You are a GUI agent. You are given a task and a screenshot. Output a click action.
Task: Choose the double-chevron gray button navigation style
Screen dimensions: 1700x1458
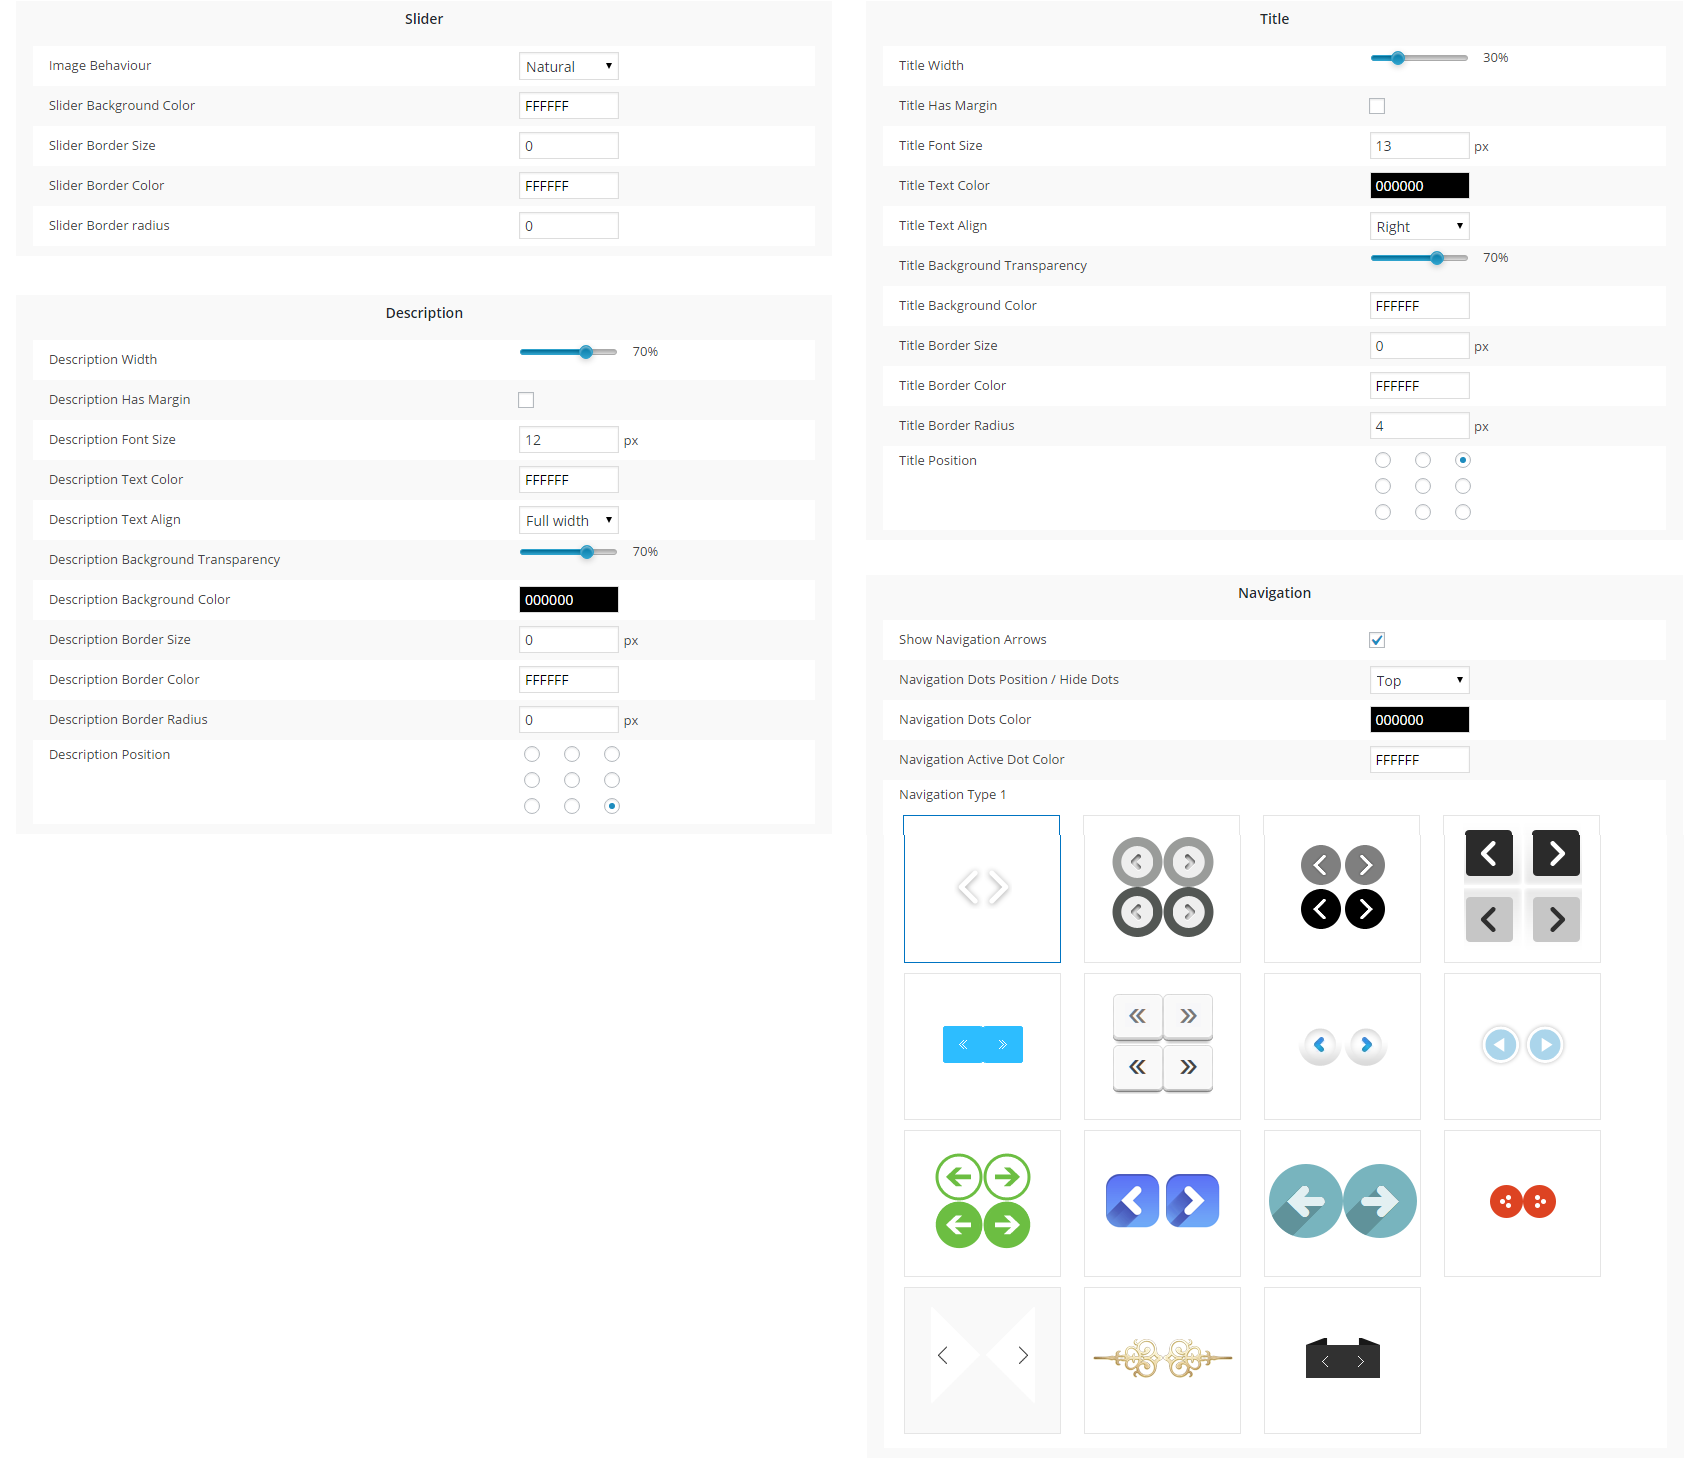pyautogui.click(x=1162, y=1046)
